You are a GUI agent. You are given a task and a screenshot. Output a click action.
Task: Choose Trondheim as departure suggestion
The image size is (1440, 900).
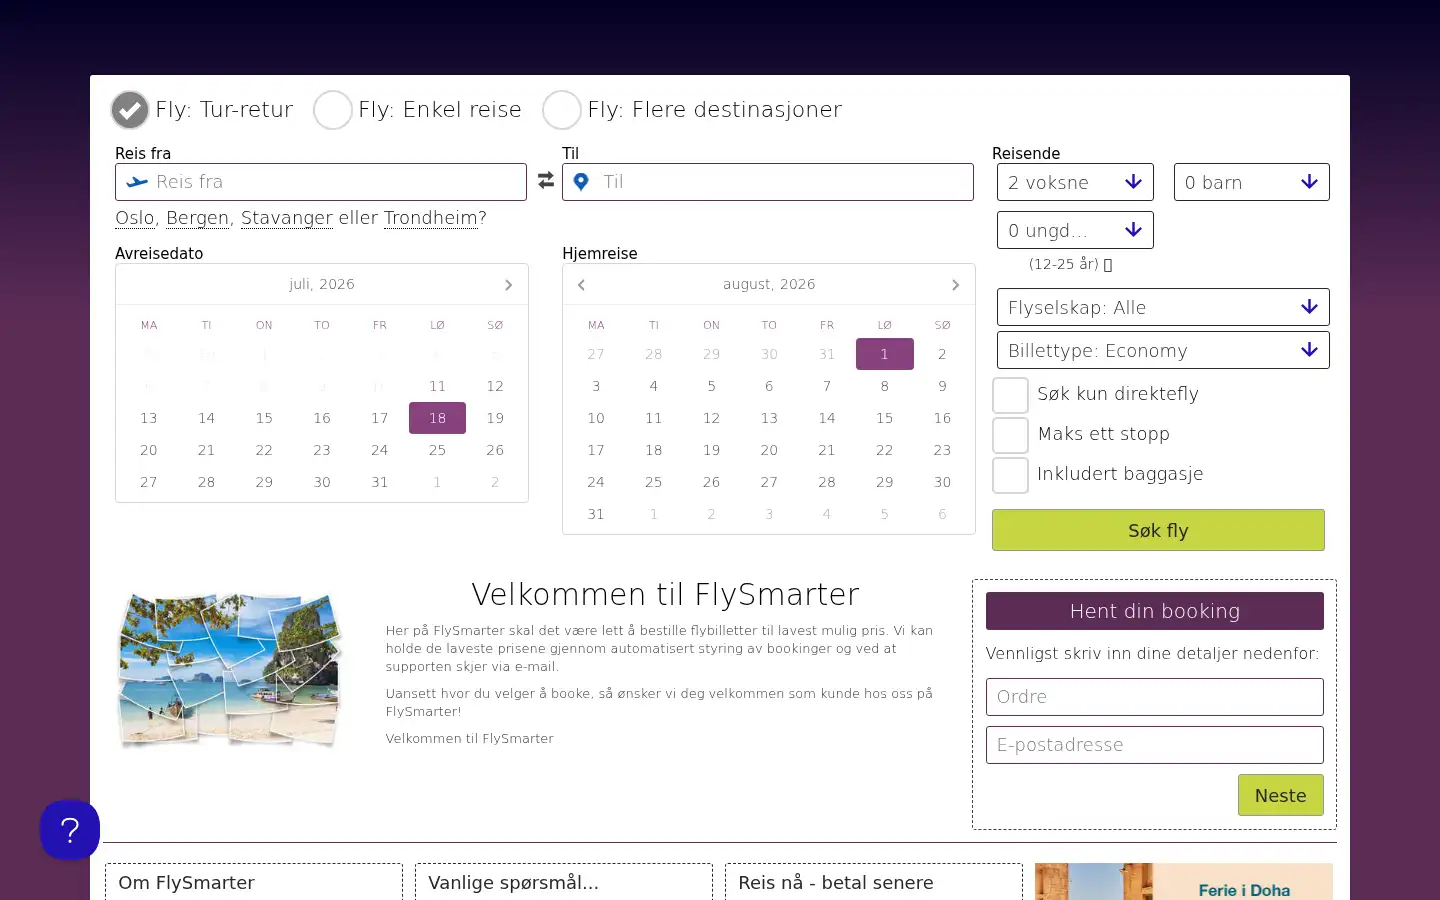pos(431,218)
